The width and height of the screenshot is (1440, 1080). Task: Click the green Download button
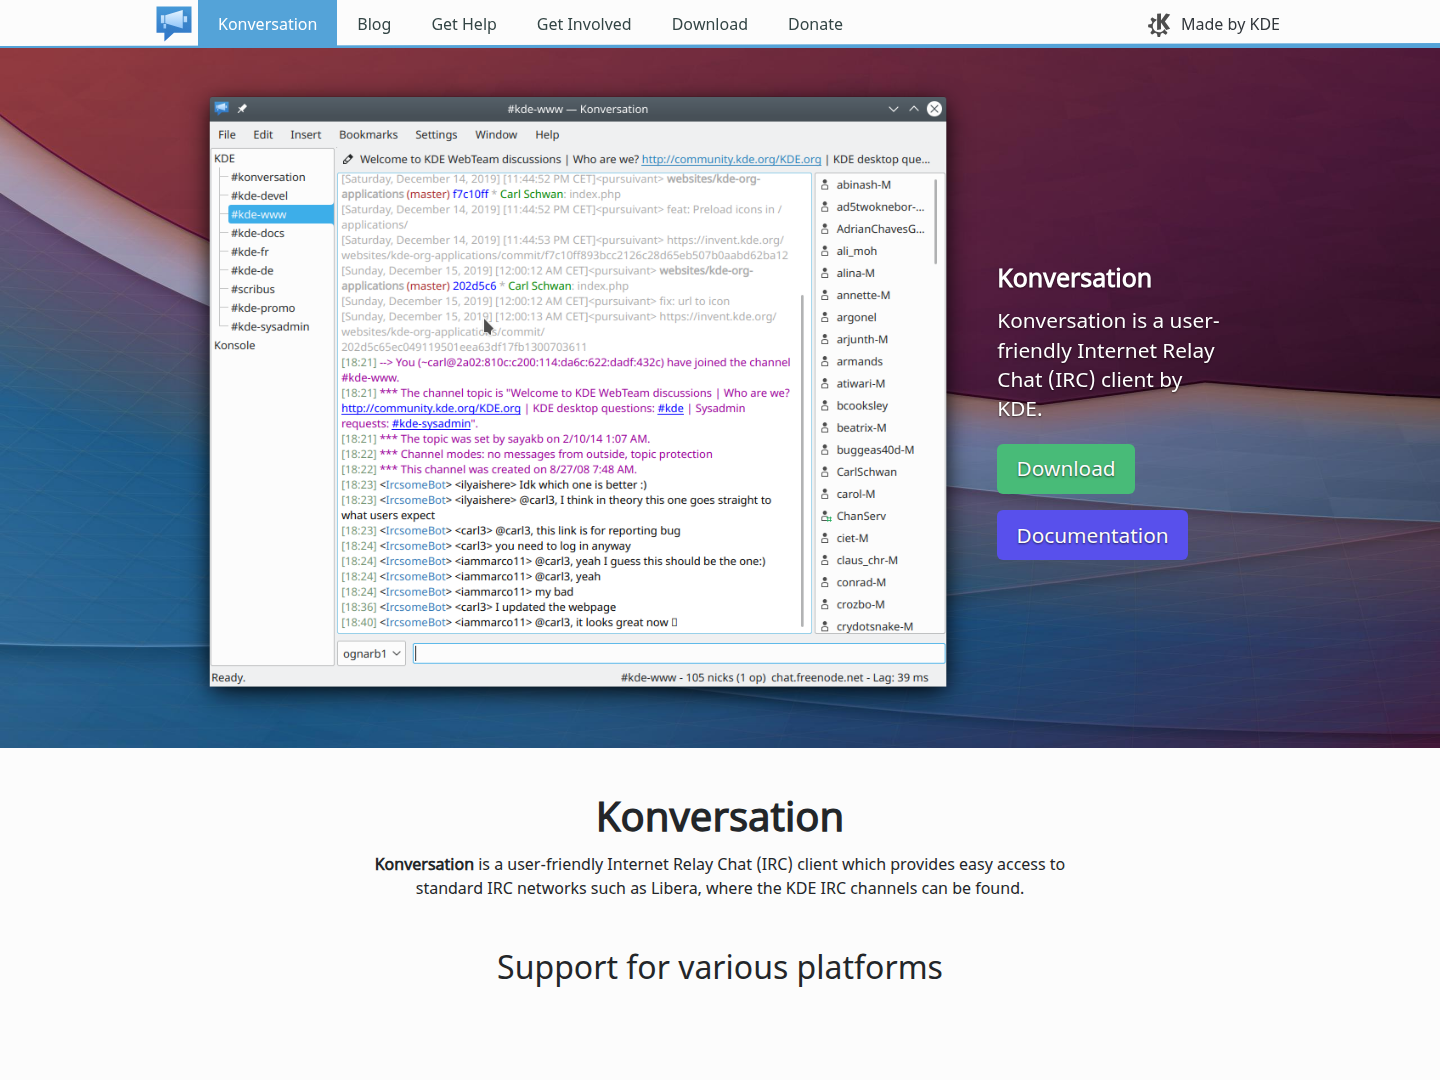[x=1066, y=469]
